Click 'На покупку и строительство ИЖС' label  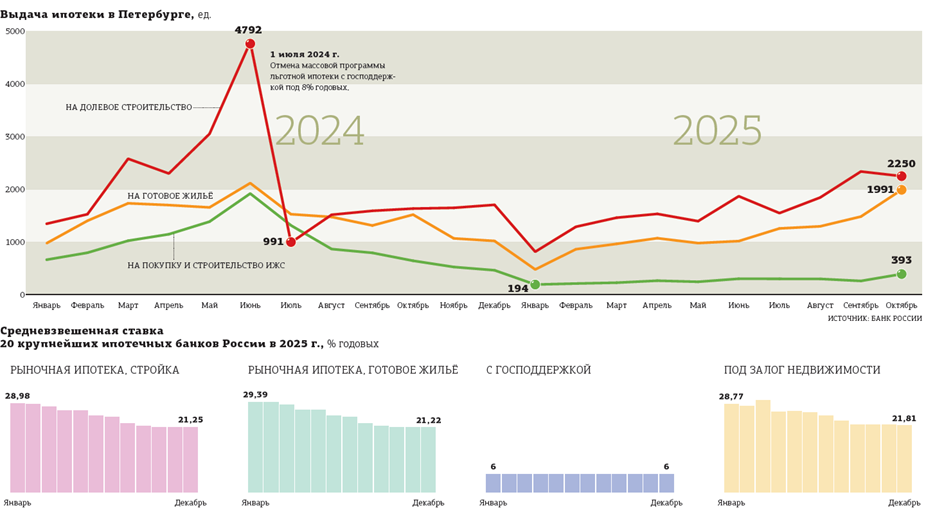pos(206,266)
